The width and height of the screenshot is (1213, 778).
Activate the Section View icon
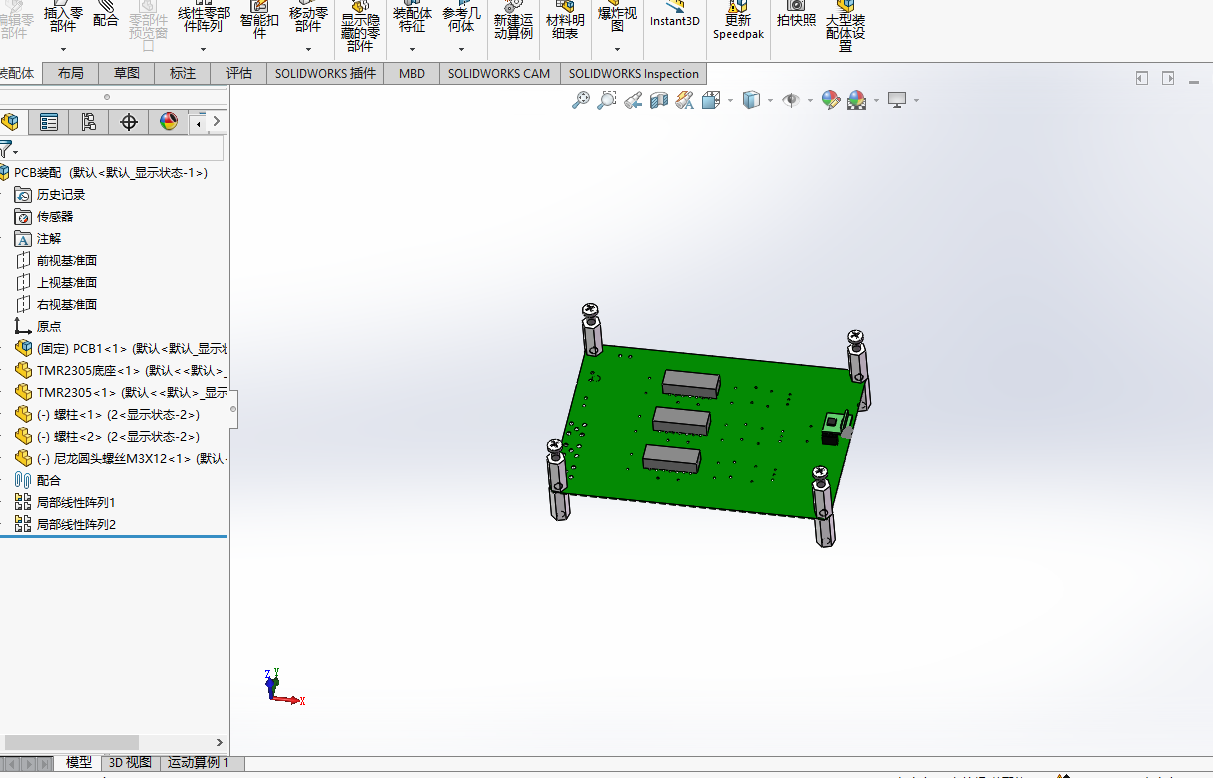click(x=659, y=100)
